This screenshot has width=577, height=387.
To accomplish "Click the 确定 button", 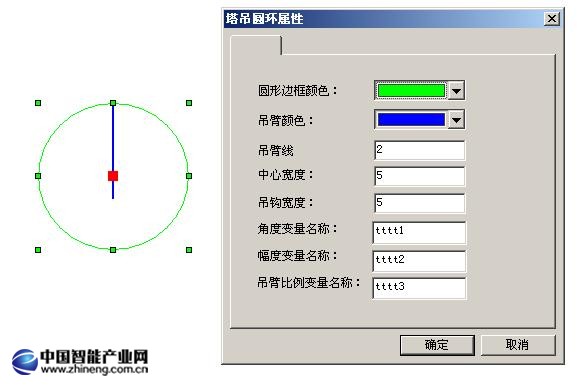I will point(437,345).
